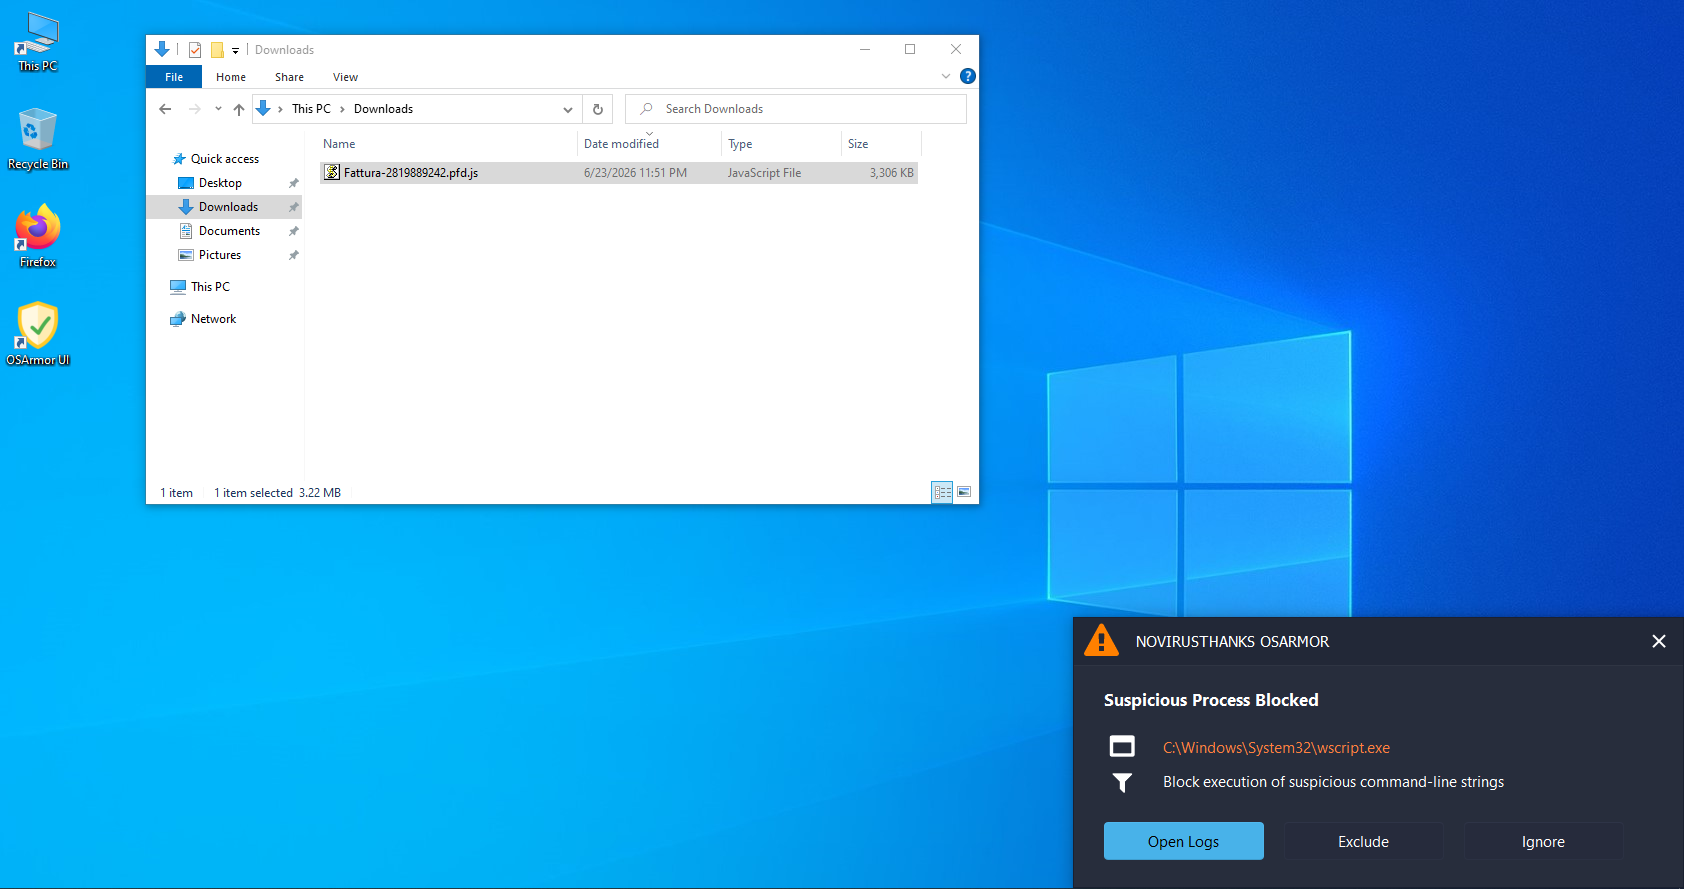Viewport: 1684px width, 889px height.
Task: Select This PC in the navigation pane
Action: [210, 287]
